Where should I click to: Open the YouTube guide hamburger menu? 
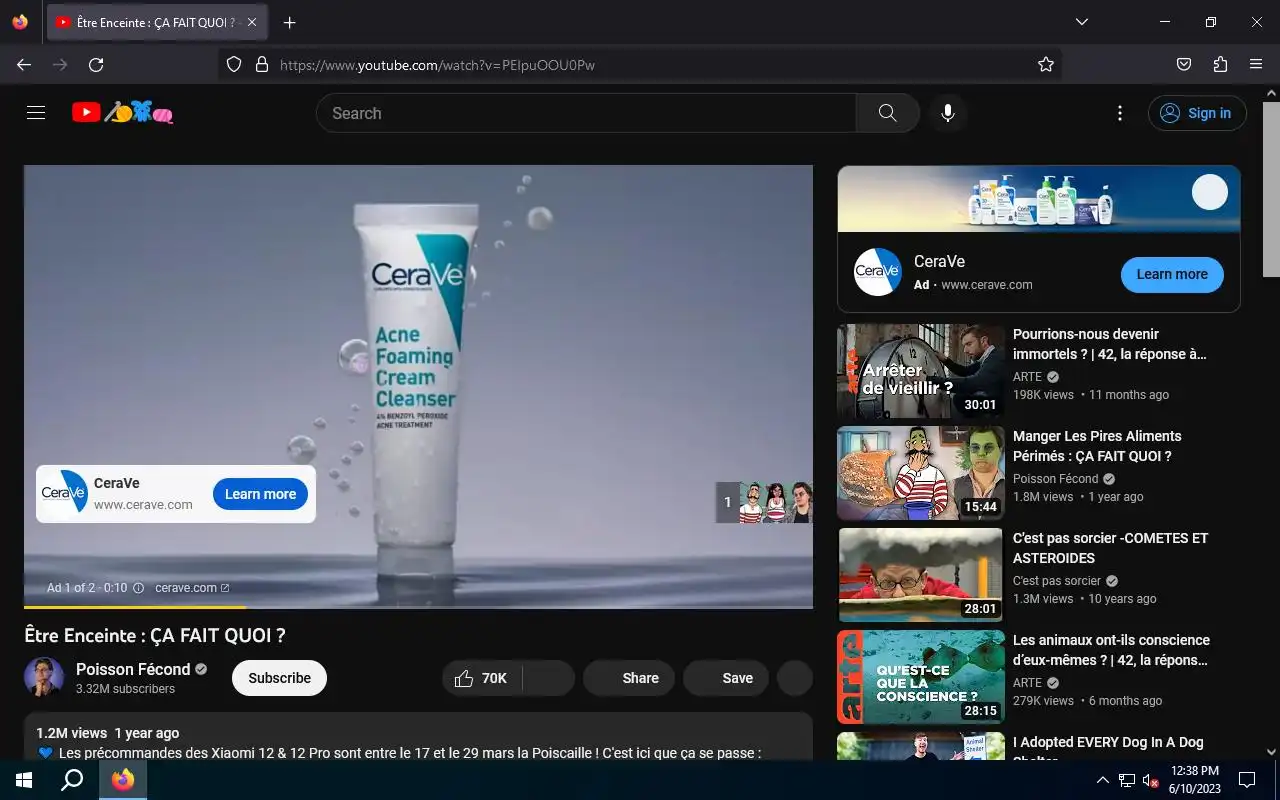tap(36, 113)
